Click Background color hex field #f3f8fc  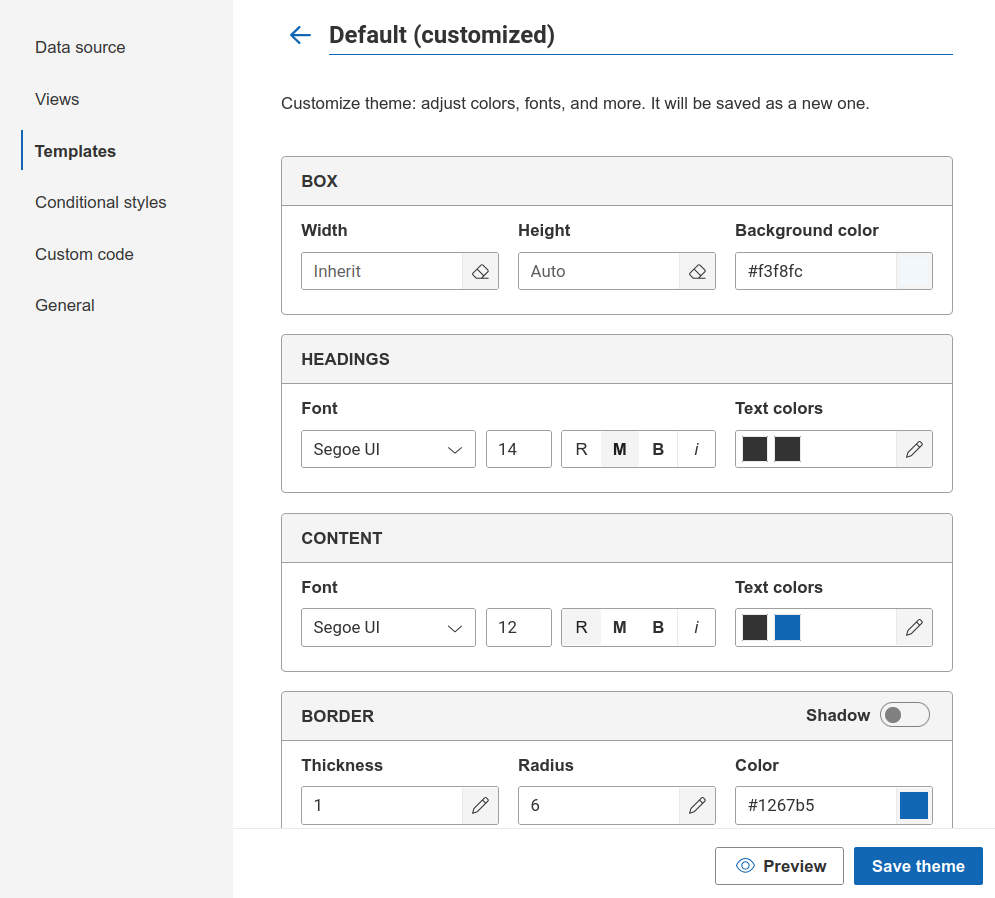816,272
